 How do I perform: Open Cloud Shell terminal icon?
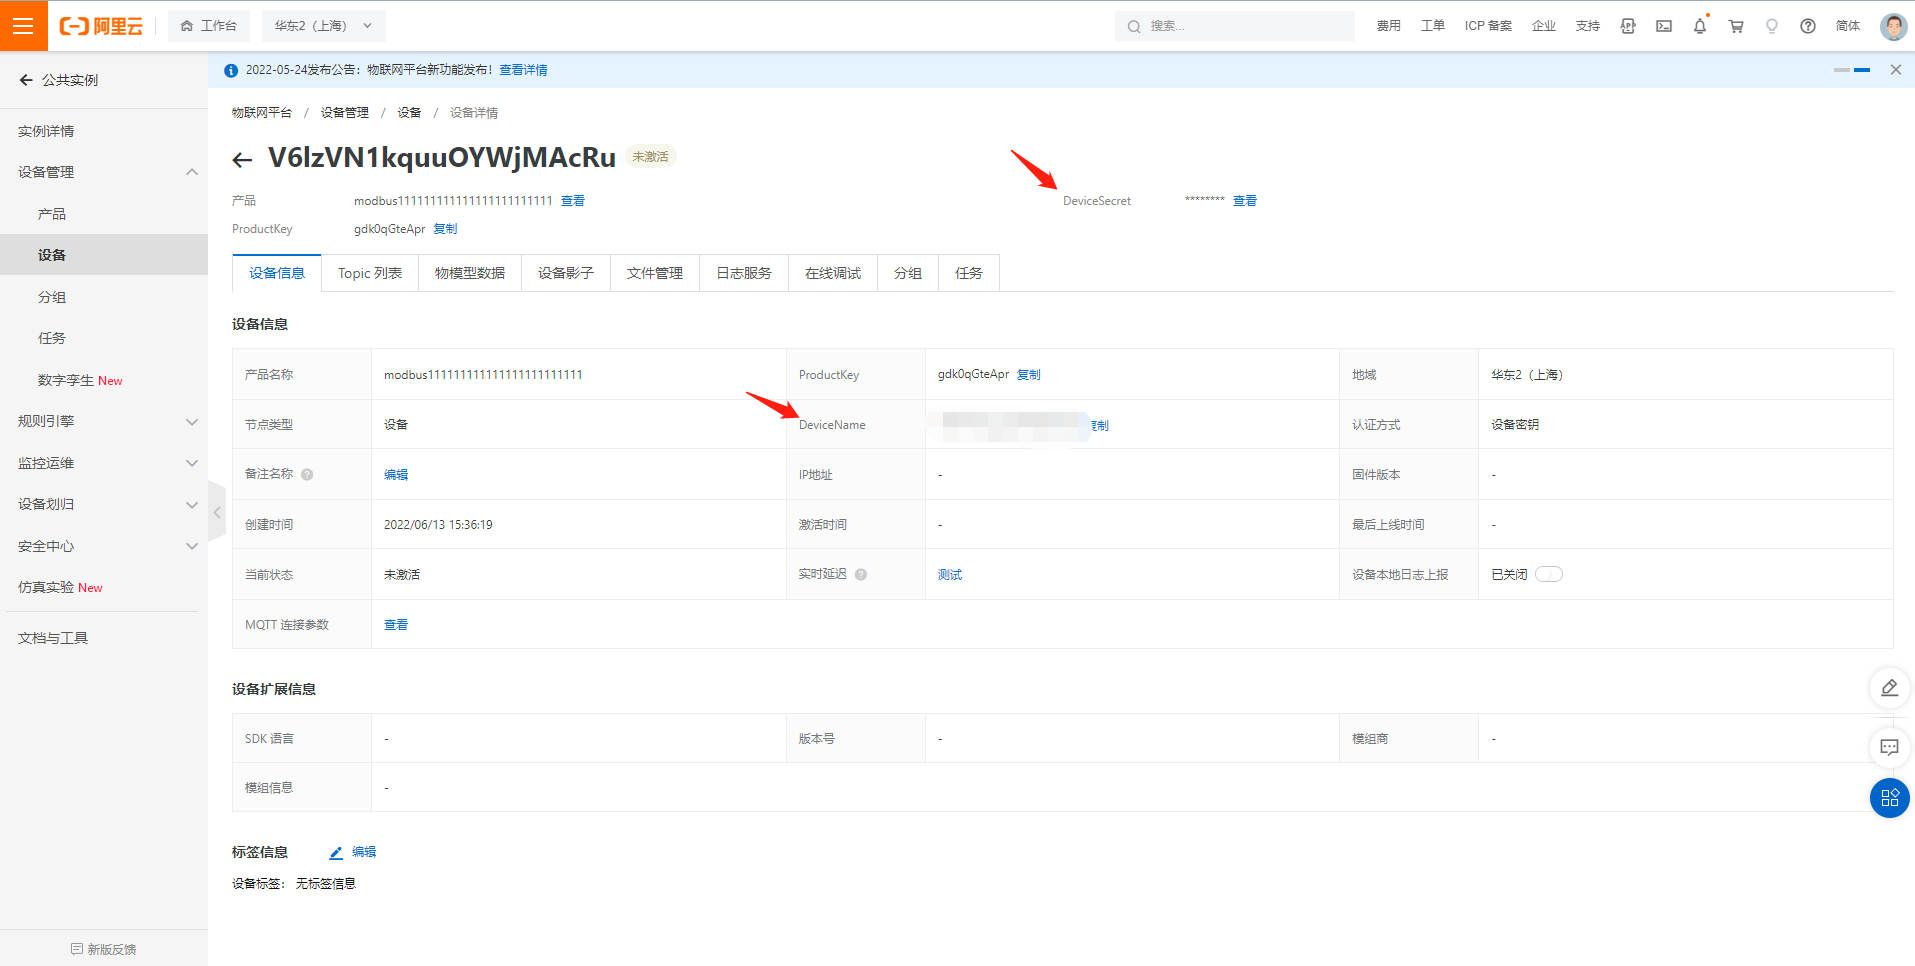click(1663, 26)
